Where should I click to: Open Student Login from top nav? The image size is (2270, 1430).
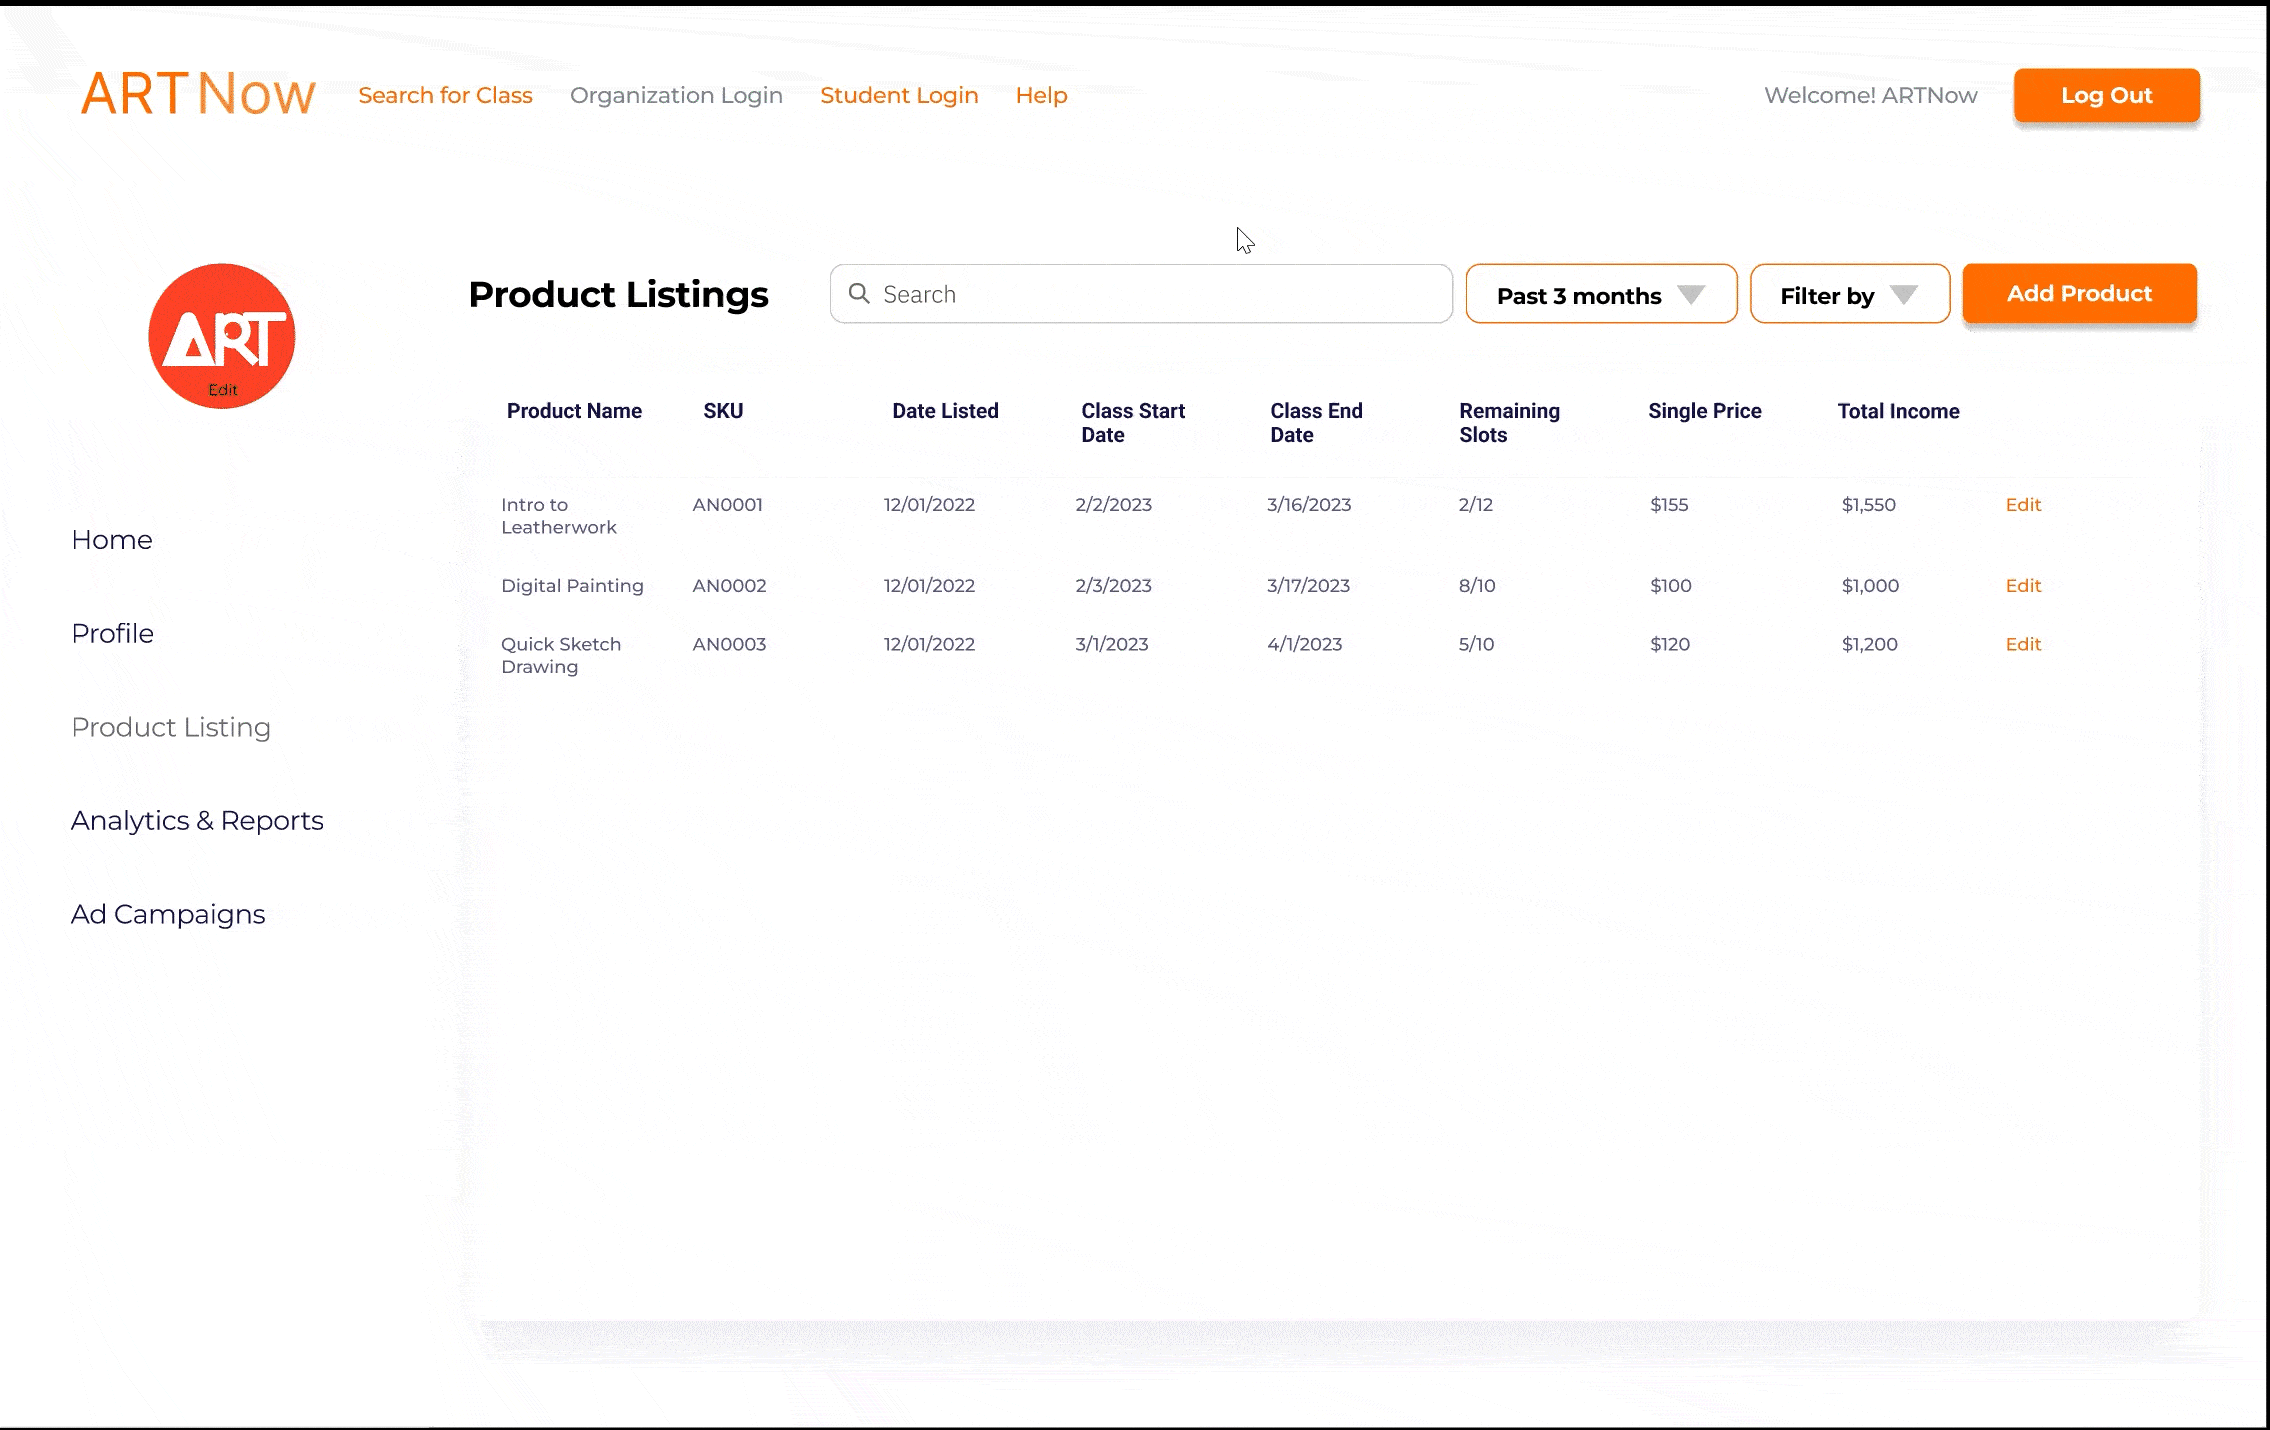click(899, 95)
